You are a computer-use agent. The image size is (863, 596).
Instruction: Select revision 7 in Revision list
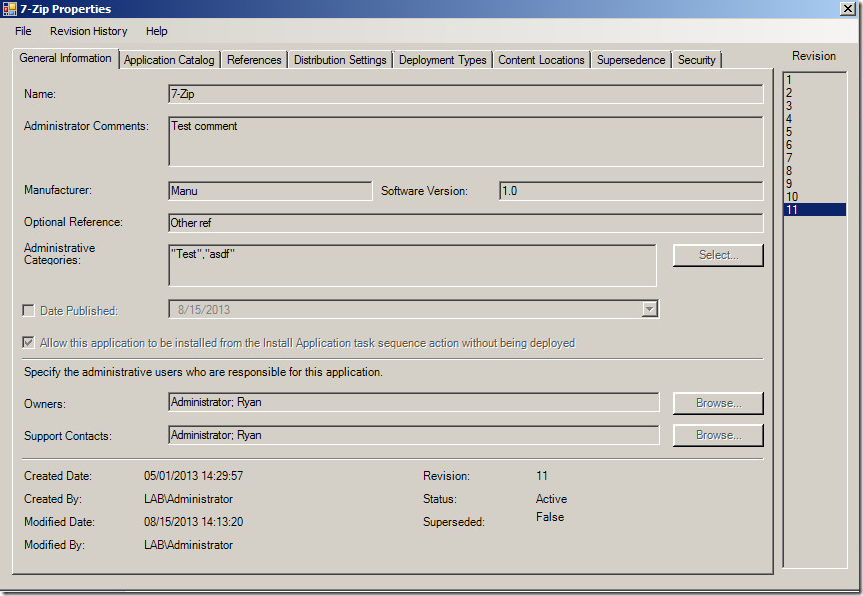pyautogui.click(x=815, y=158)
